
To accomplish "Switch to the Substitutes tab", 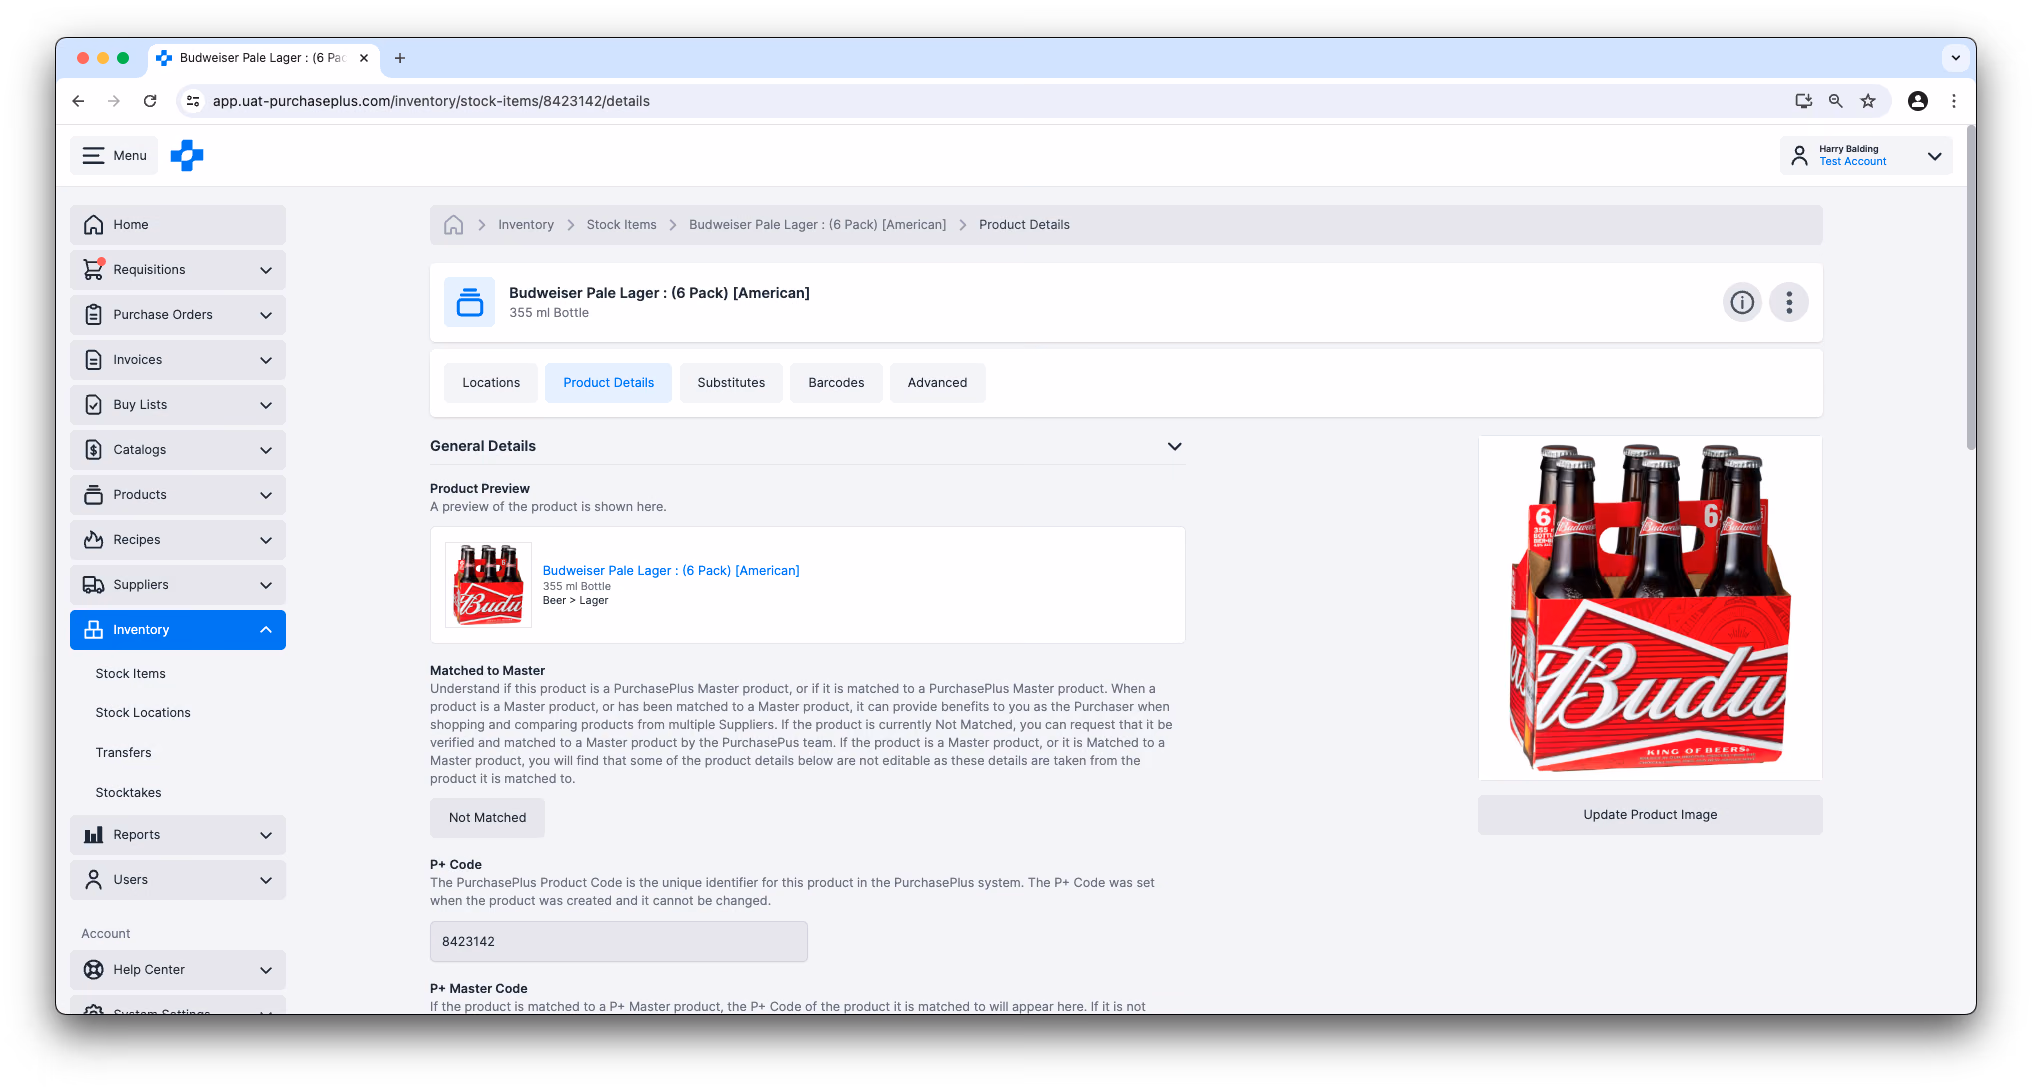I will click(731, 383).
